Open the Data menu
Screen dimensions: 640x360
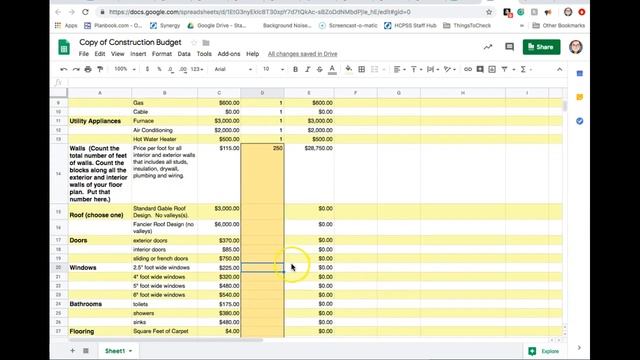184,54
